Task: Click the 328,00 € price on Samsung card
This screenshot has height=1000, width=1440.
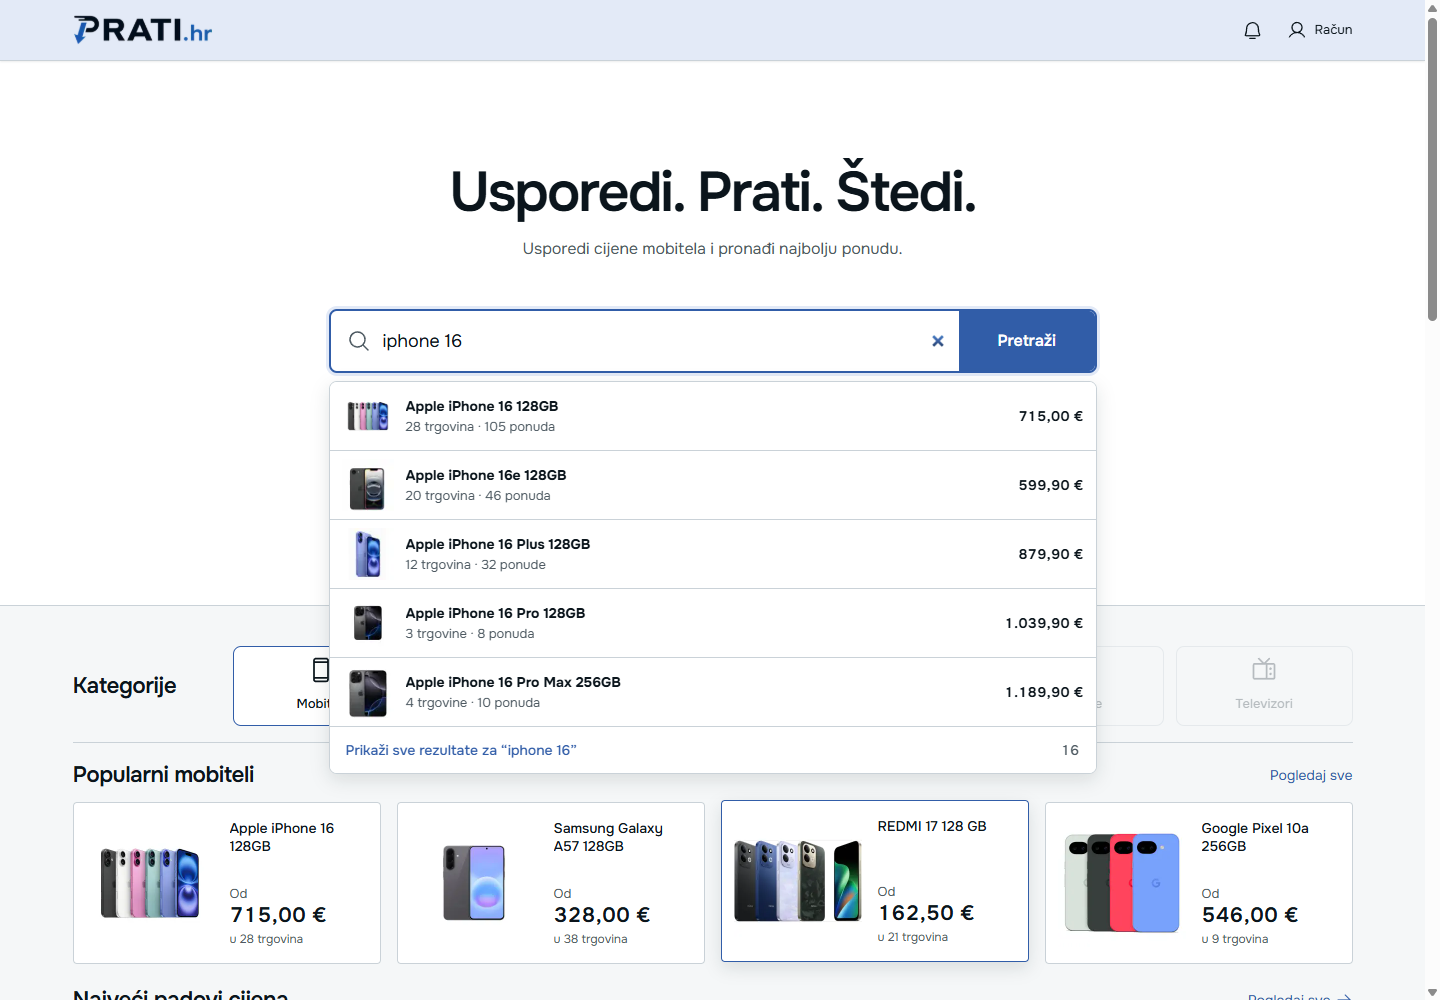Action: point(602,915)
